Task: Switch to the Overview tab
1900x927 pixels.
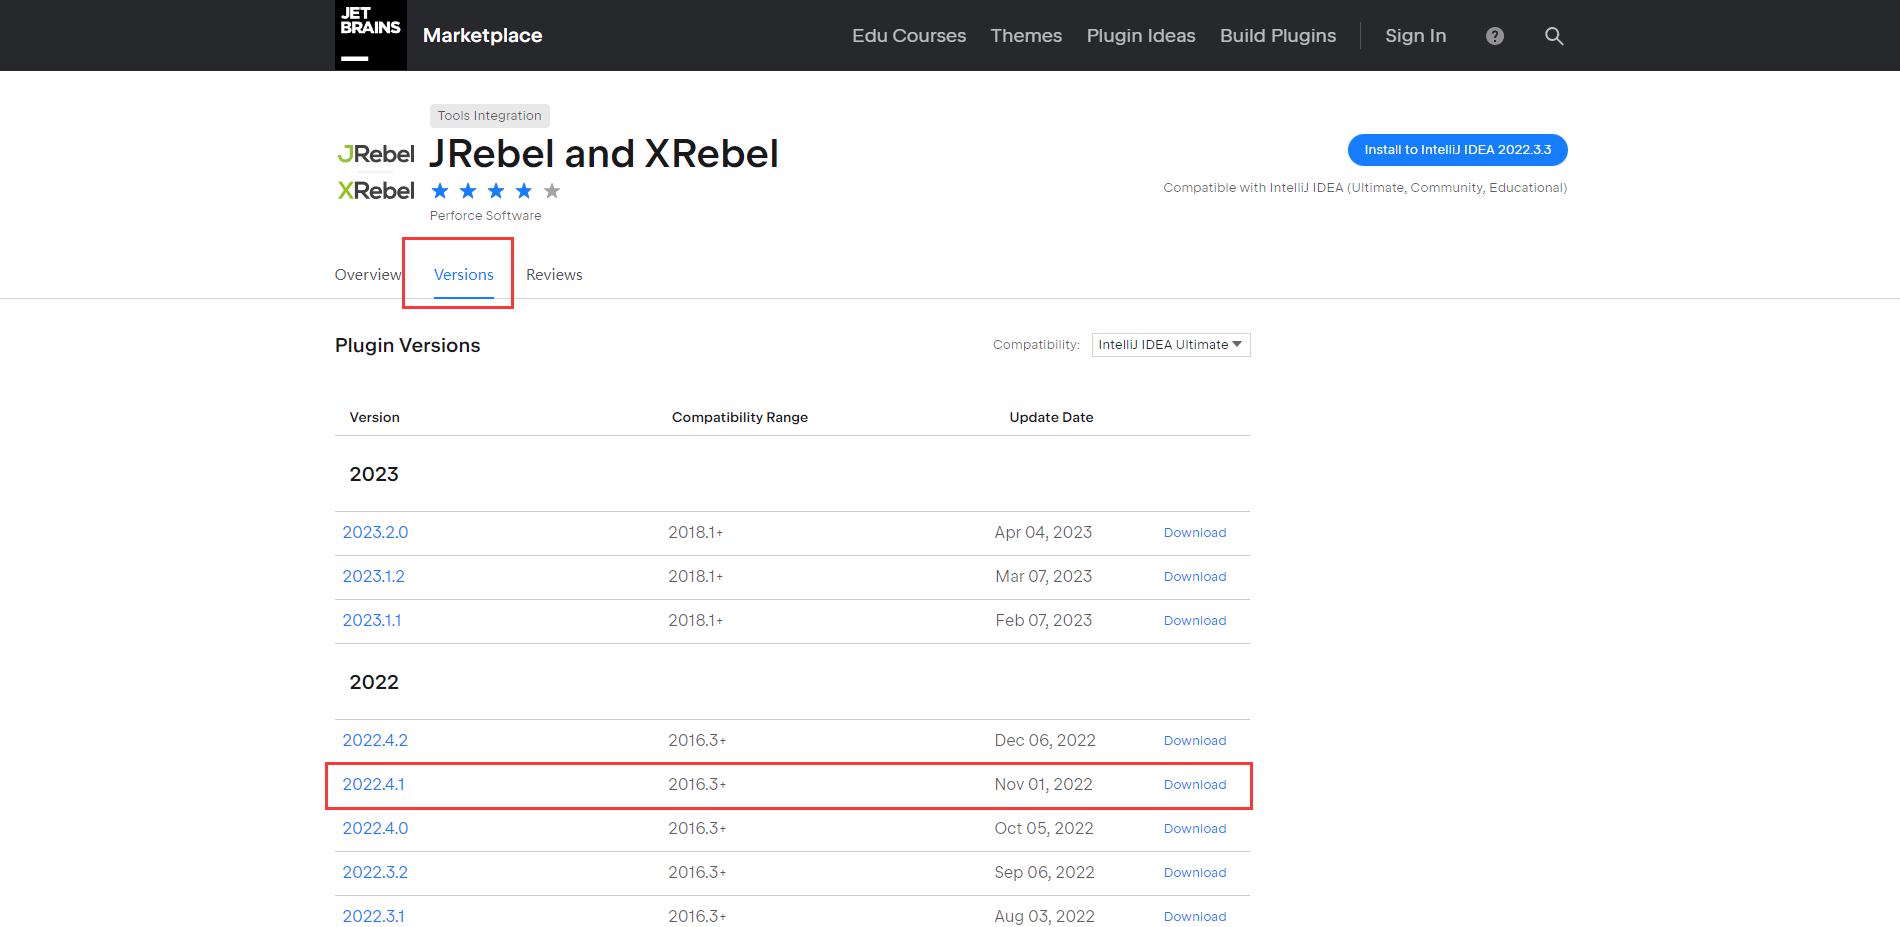Action: (x=368, y=275)
